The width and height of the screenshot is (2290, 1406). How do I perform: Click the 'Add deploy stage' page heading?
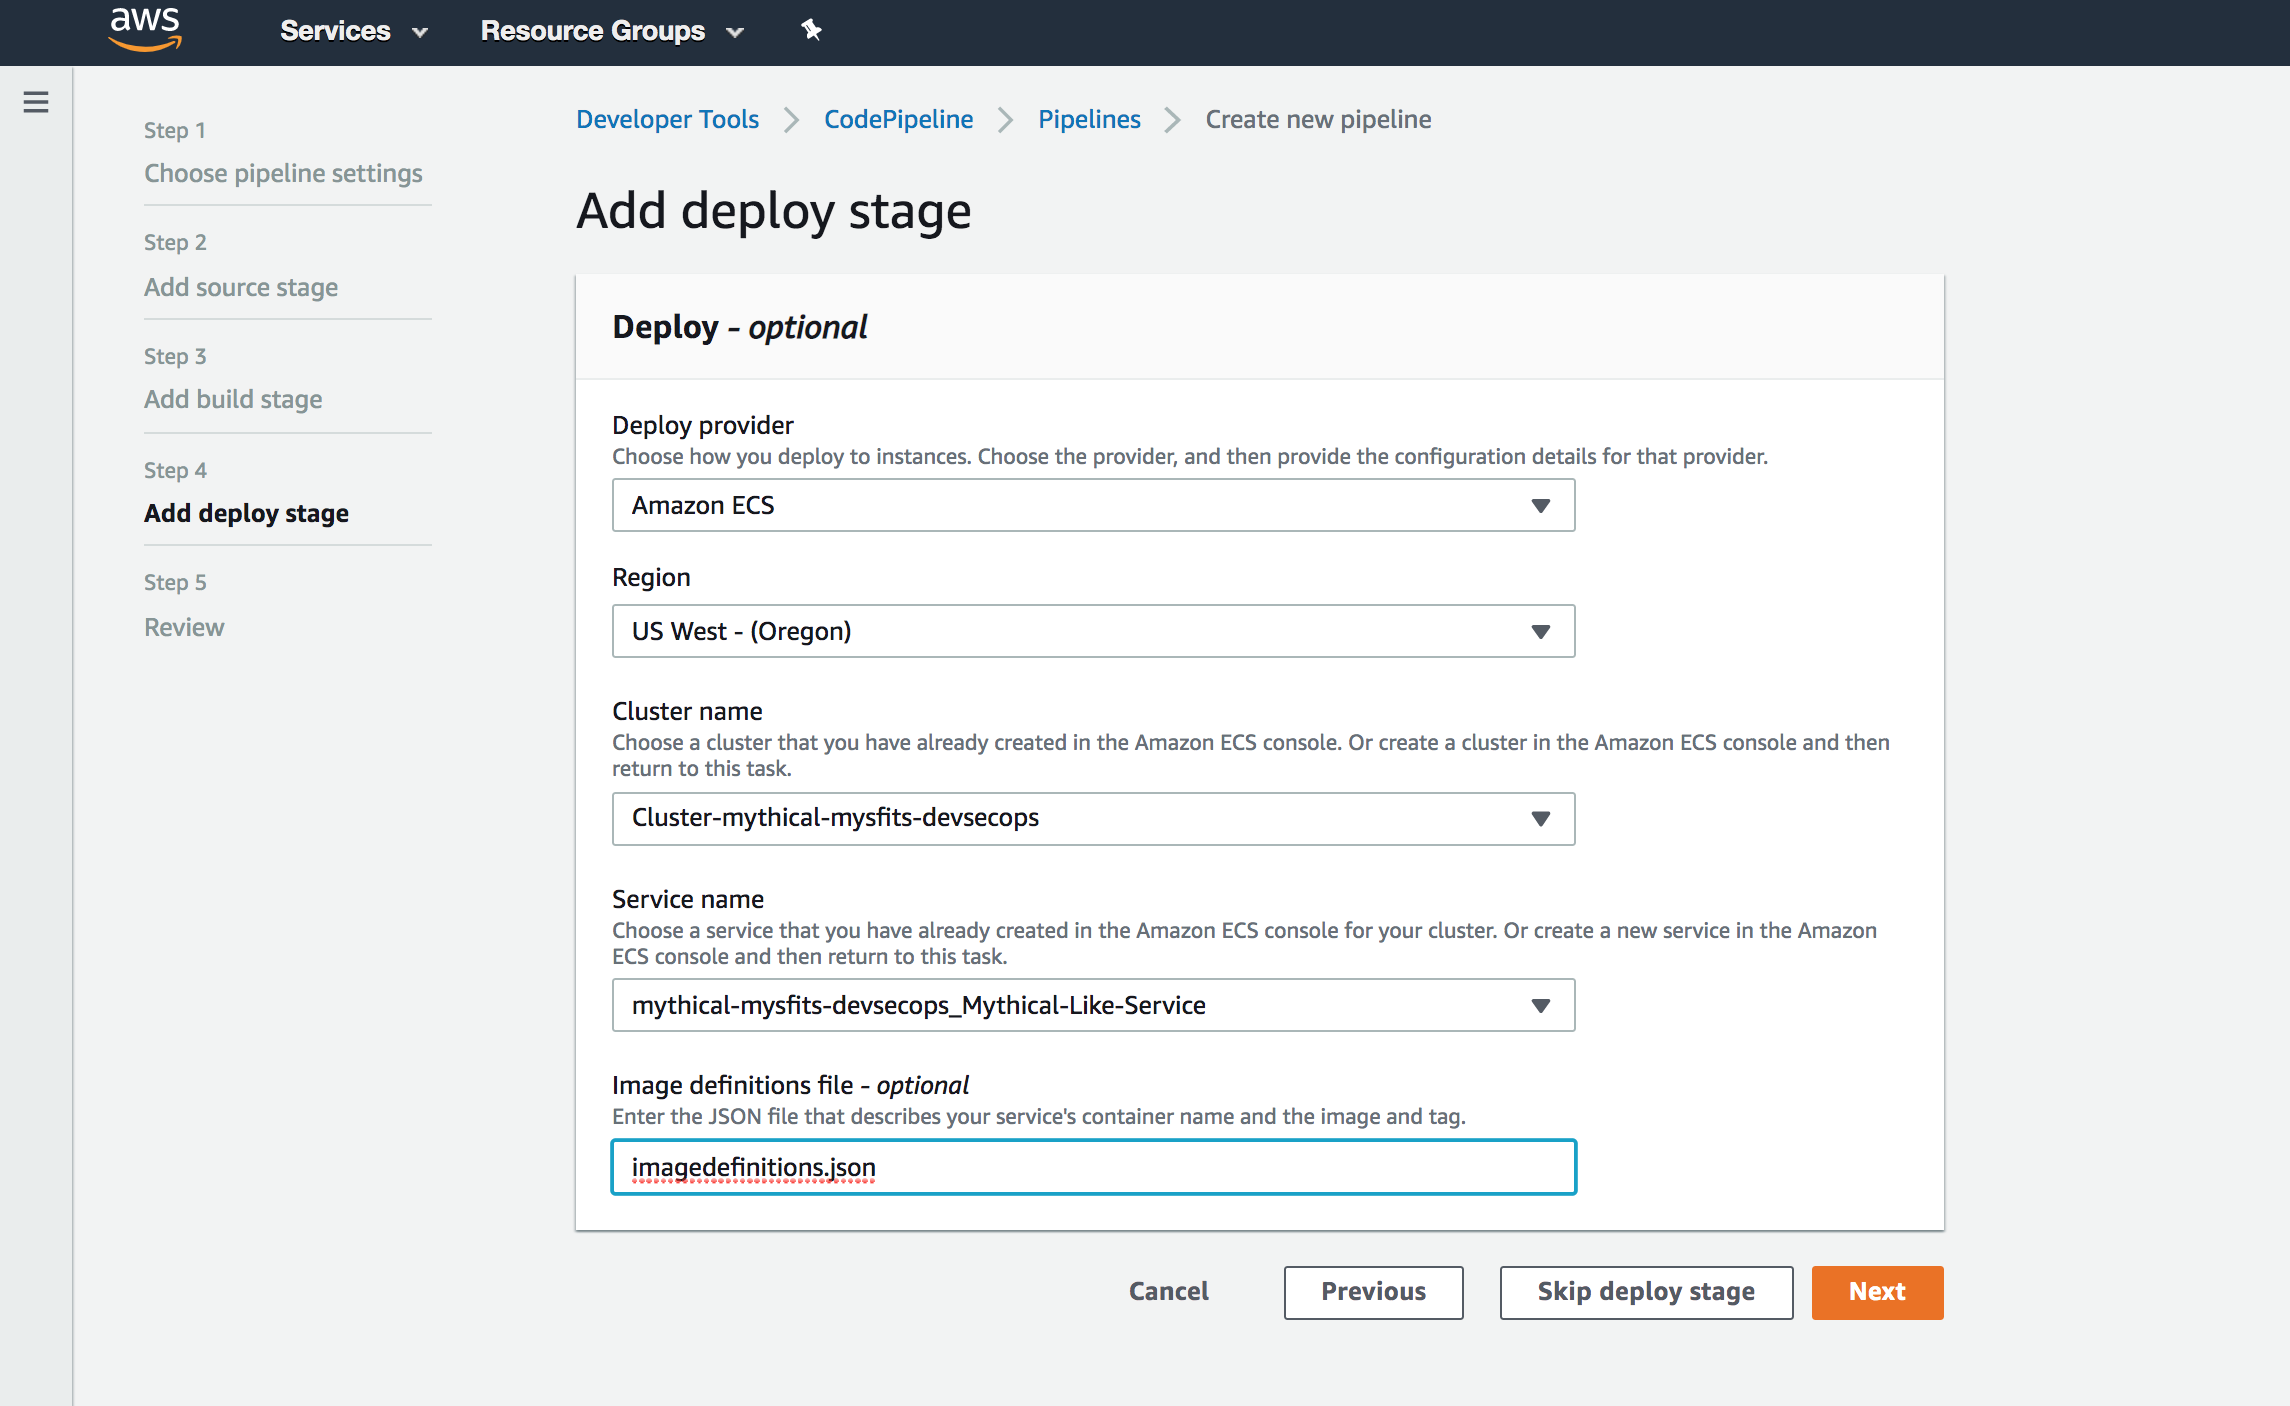(x=773, y=211)
